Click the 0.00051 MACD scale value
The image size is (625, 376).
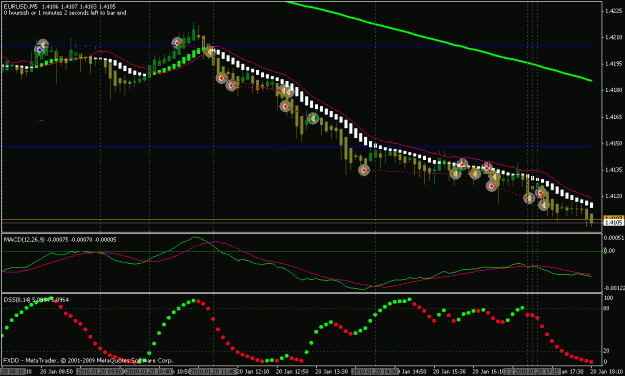click(614, 238)
